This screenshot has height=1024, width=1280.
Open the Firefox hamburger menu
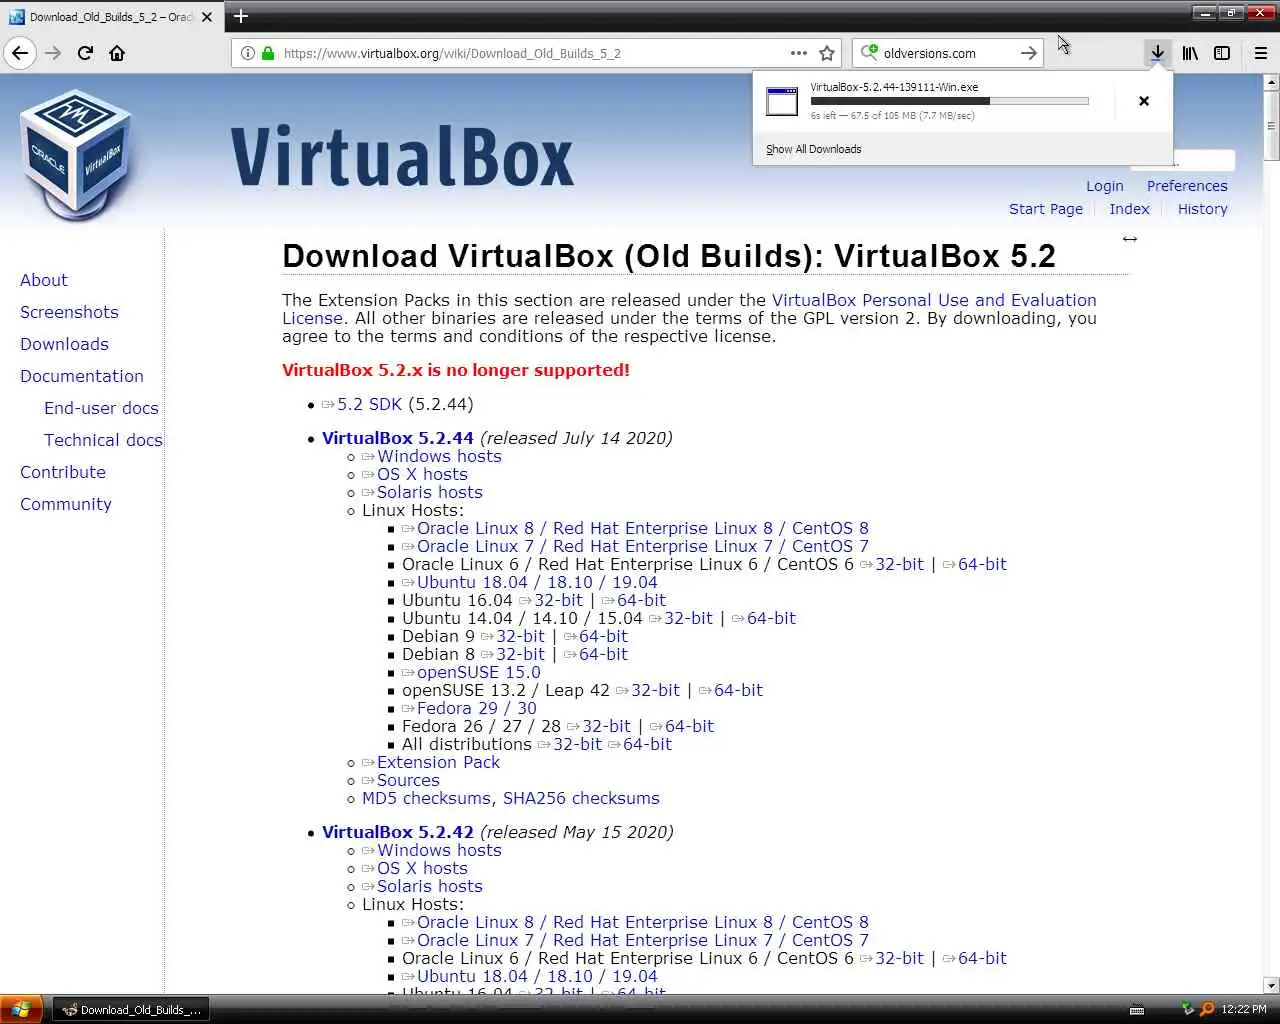[x=1260, y=53]
